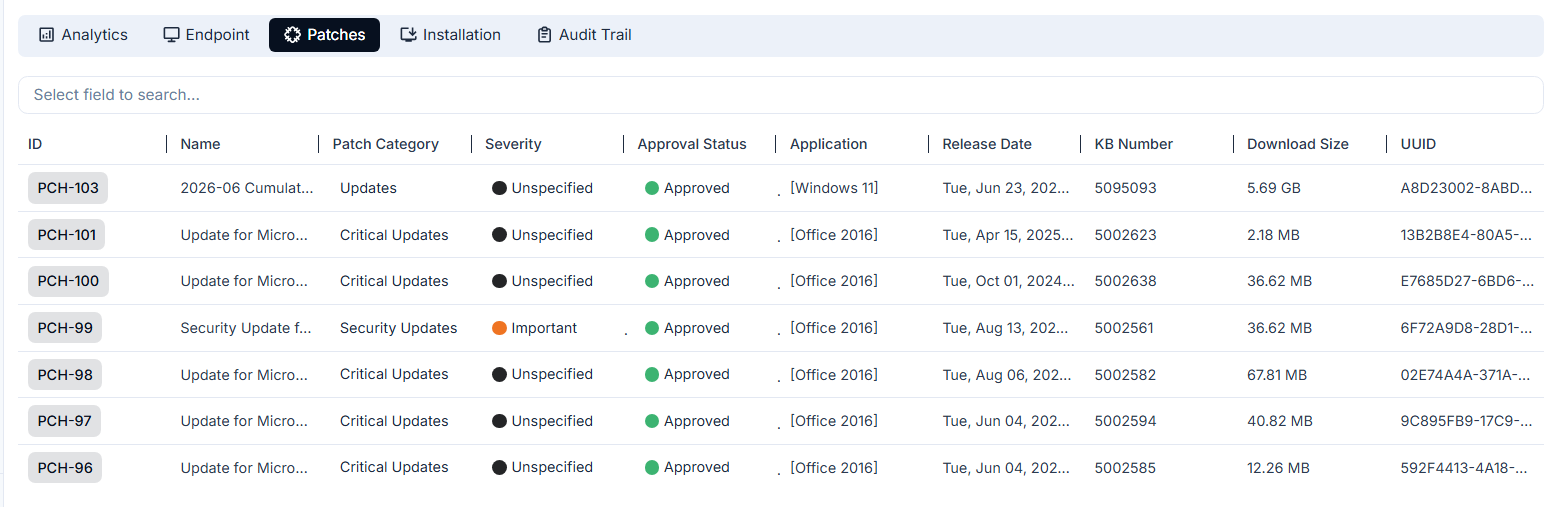Click KB number 5002561

(x=1126, y=328)
